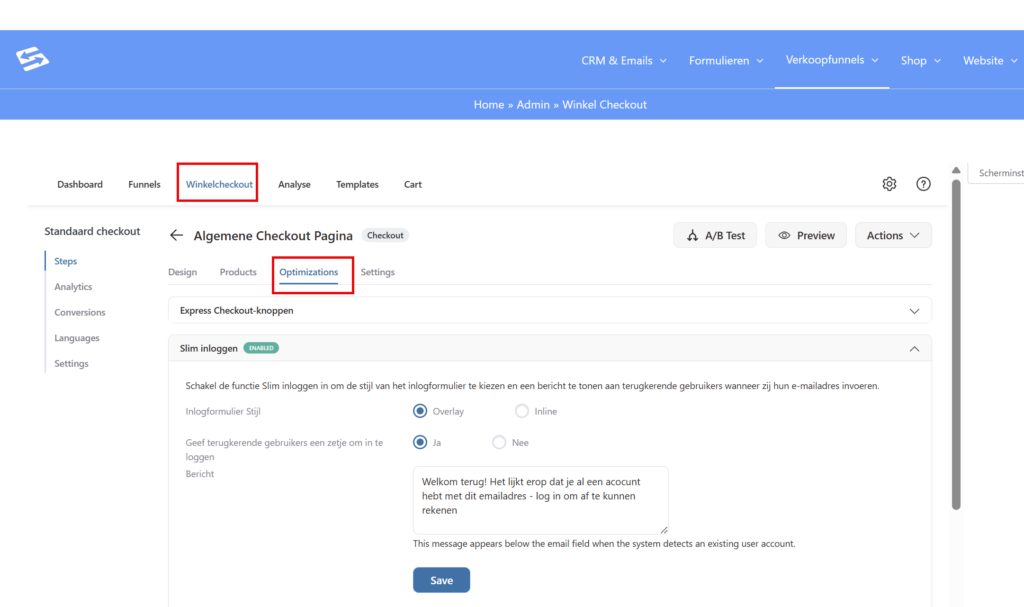Screen dimensions: 1024x607
Task: Open the Verkoopfunnels menu
Action: point(832,60)
